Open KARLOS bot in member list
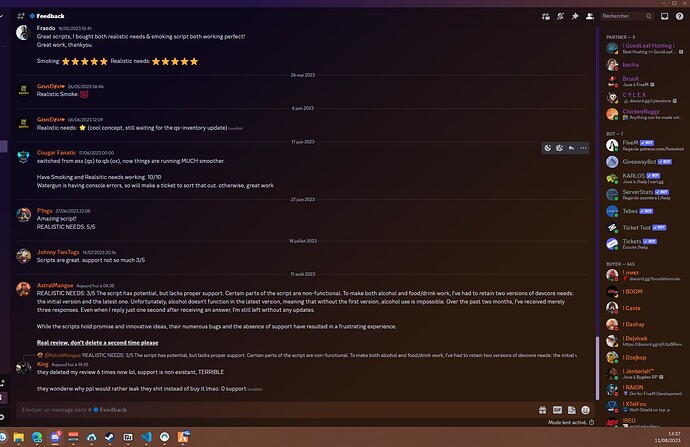This screenshot has width=690, height=447. [644, 178]
